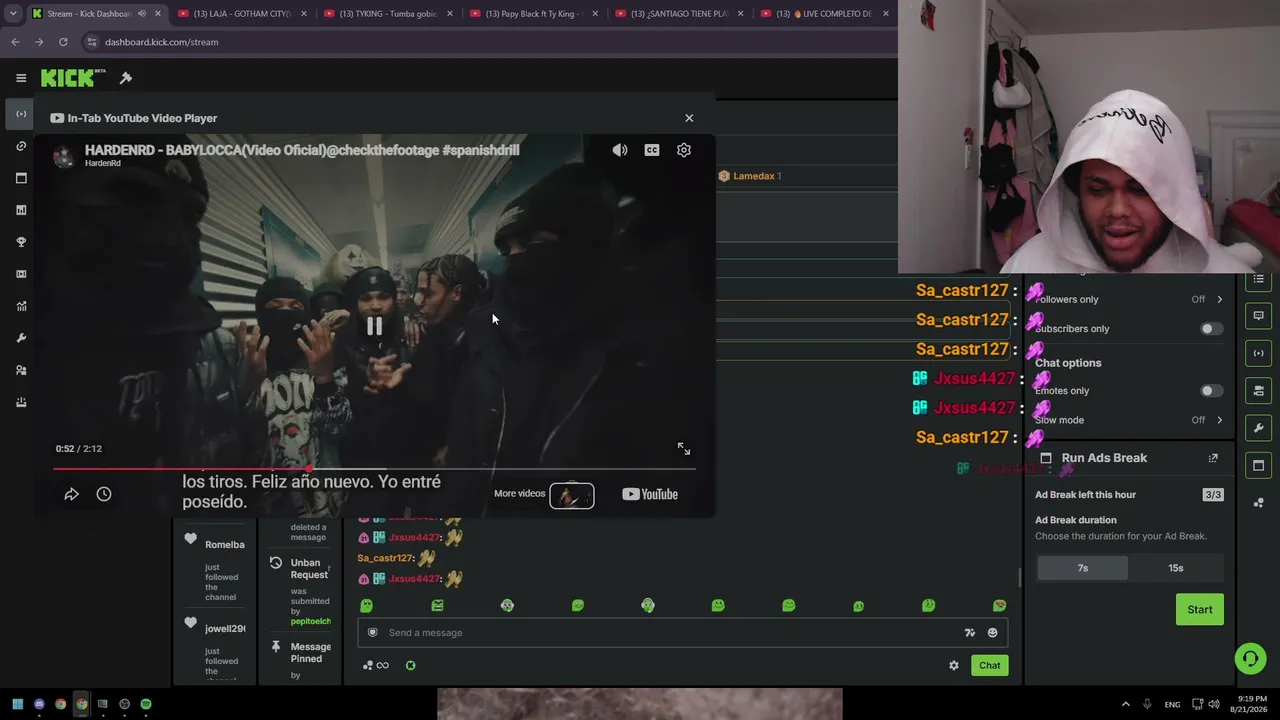Open the support headset chat bubble
The image size is (1280, 720).
pos(1250,658)
